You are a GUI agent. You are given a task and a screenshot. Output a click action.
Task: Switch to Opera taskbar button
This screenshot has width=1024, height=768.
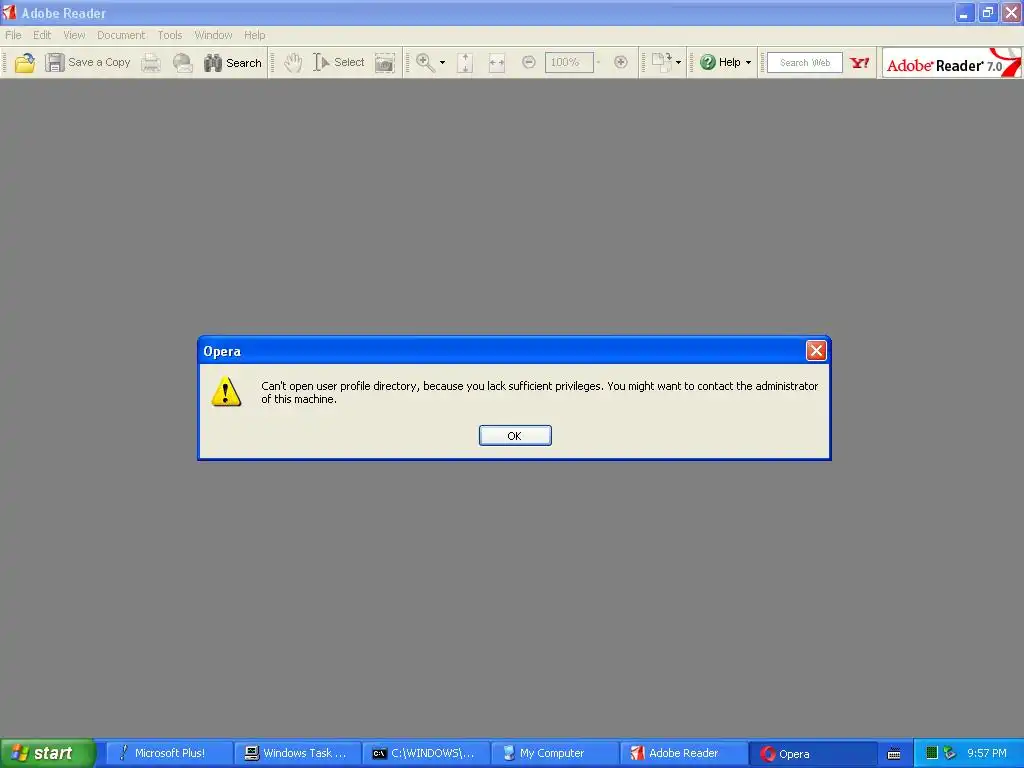click(x=811, y=754)
